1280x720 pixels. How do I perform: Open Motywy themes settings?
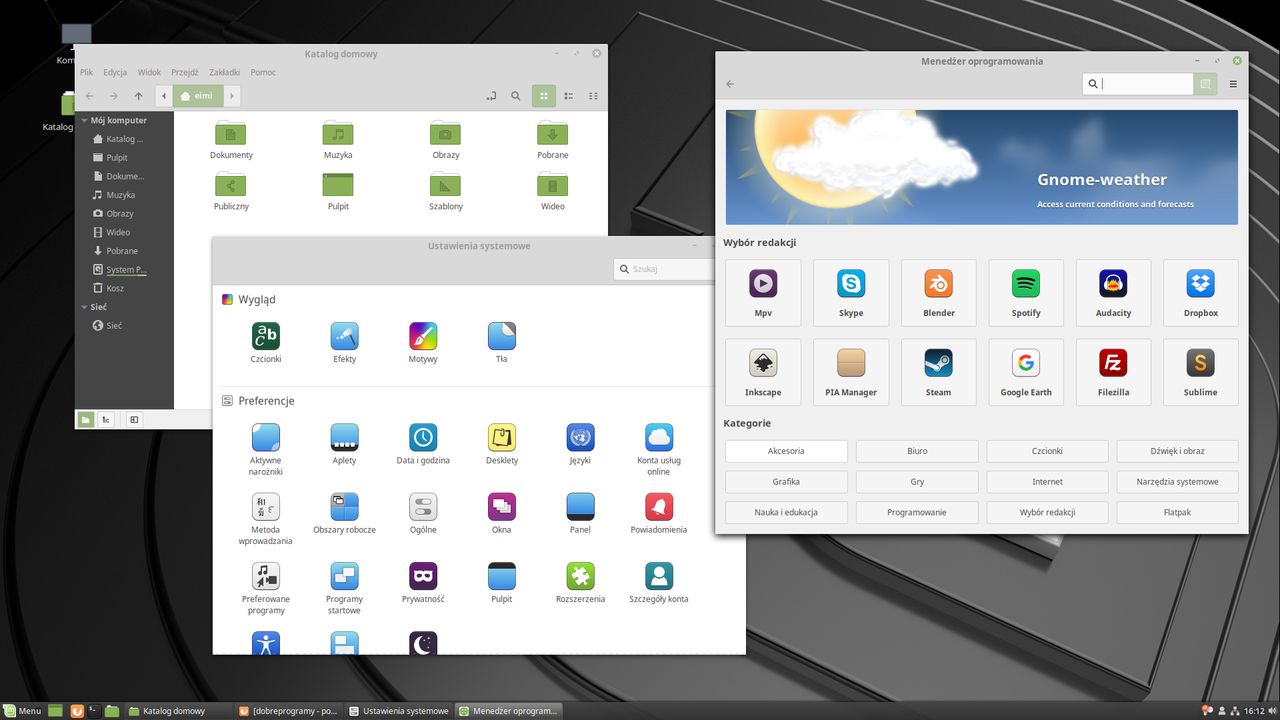(x=423, y=336)
